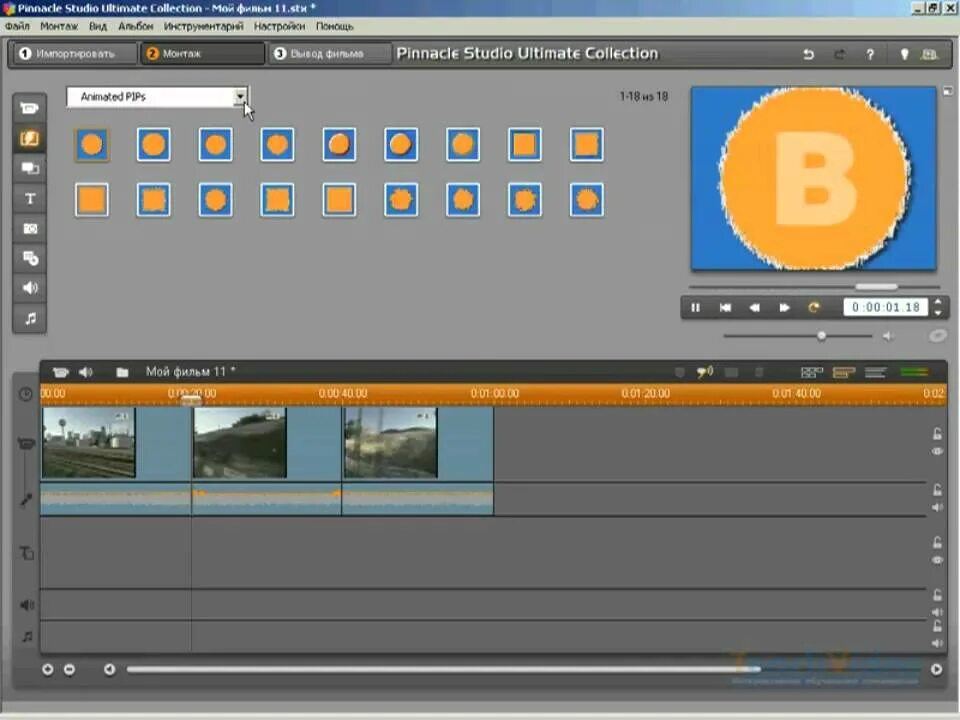The height and width of the screenshot is (720, 960).
Task: Expand the player to full screen
Action: pos(948,91)
